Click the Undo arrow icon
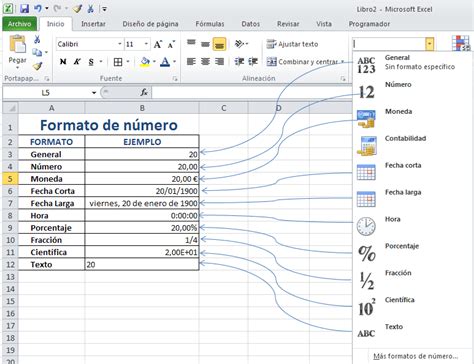The height and width of the screenshot is (364, 474). [38, 9]
